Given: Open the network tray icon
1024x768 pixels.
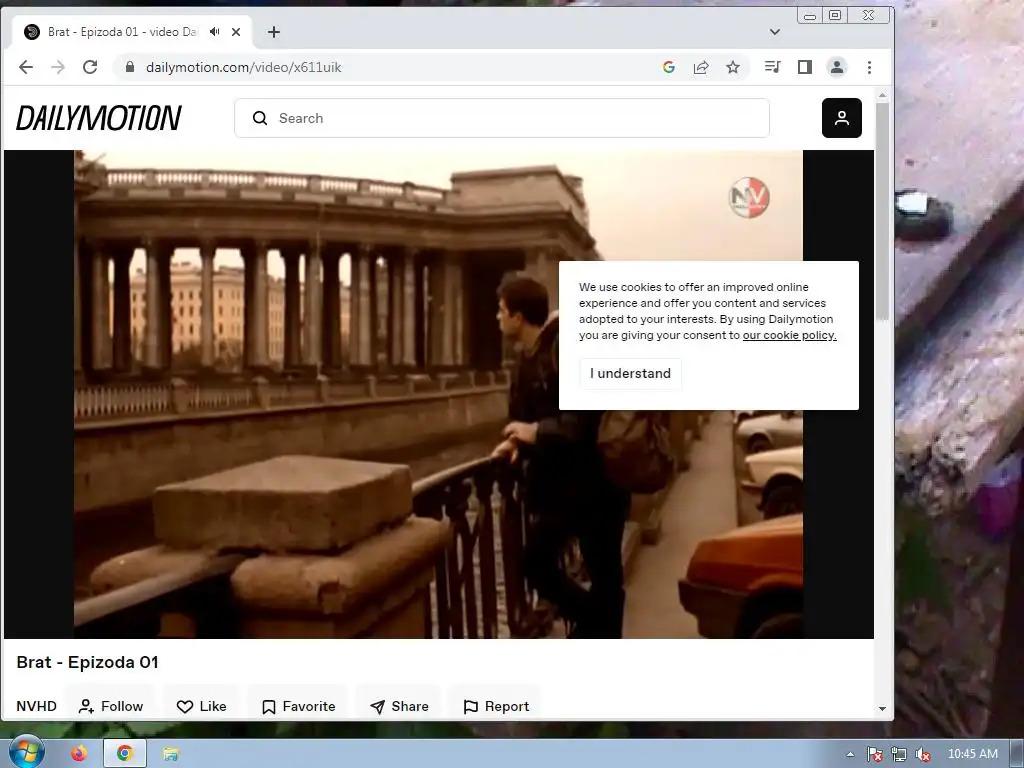Looking at the screenshot, I should (899, 754).
